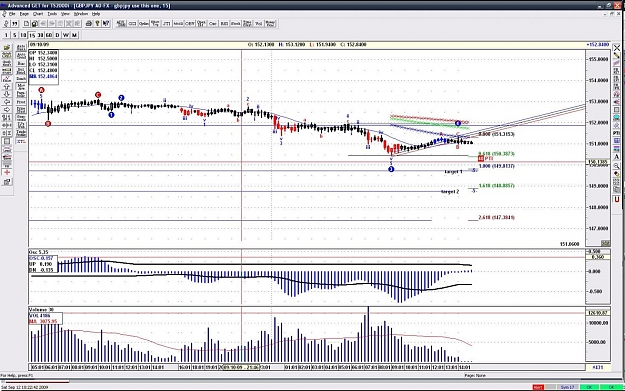
Task: Select the 5-minute timeframe button
Action: click(x=15, y=35)
